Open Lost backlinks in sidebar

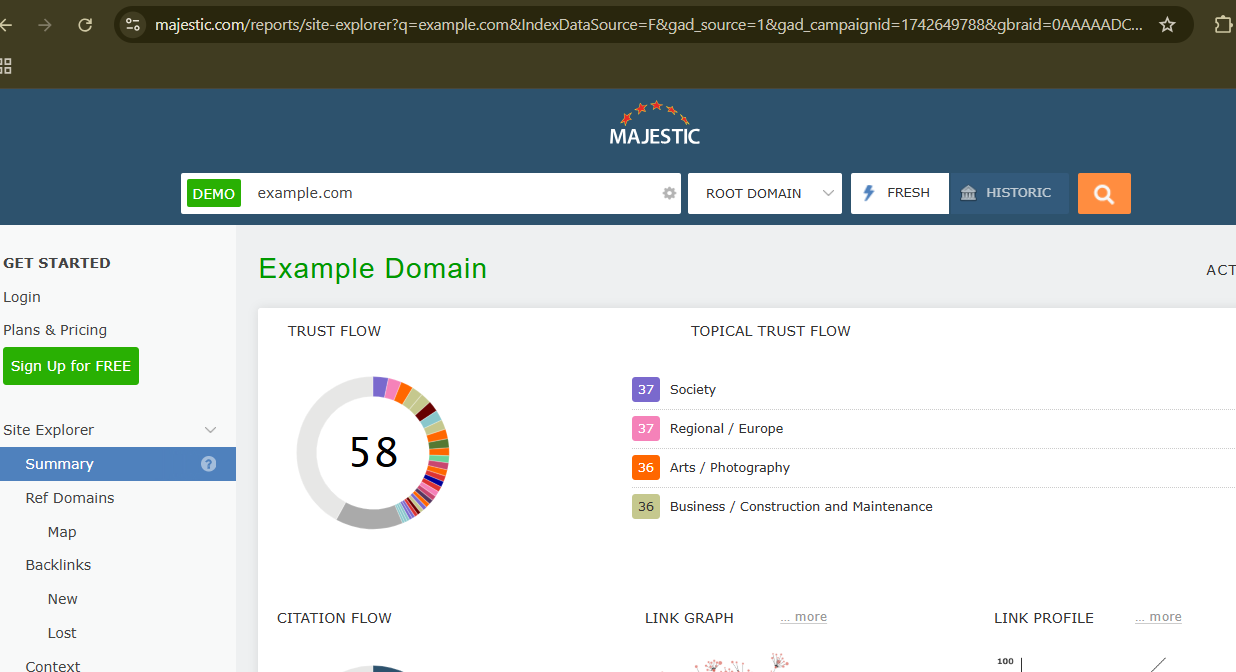tap(62, 633)
